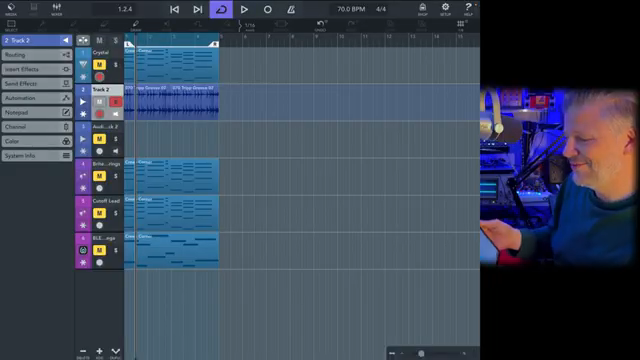Open the Notepad section
This screenshot has height=360, width=640.
[x=37, y=112]
